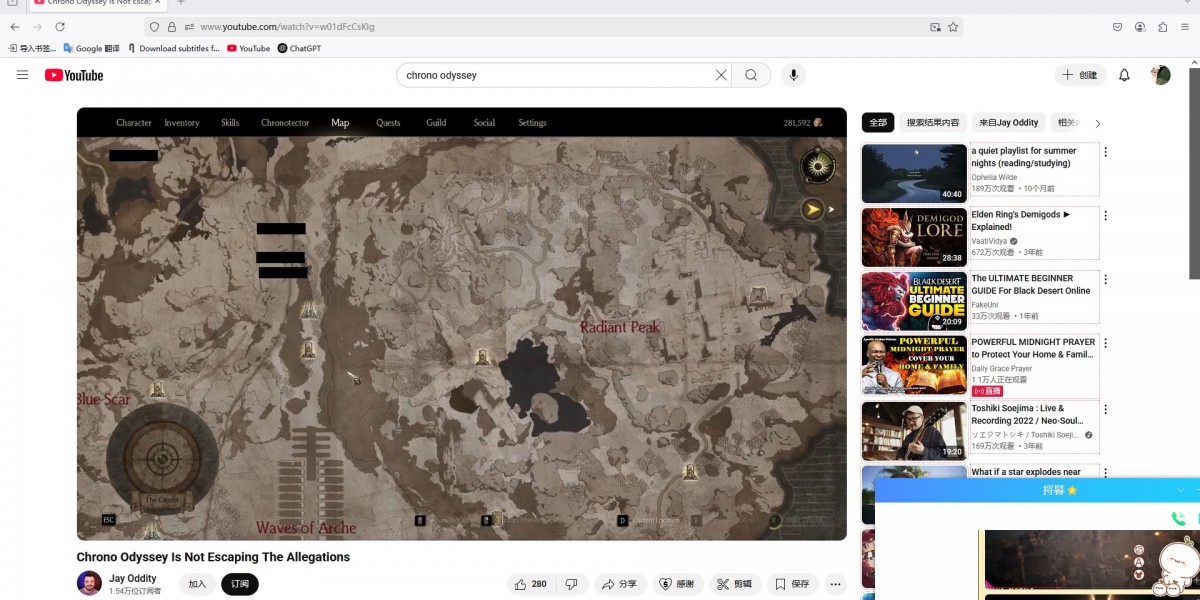Open options for Elden Ring's Demigods video

coord(1105,215)
